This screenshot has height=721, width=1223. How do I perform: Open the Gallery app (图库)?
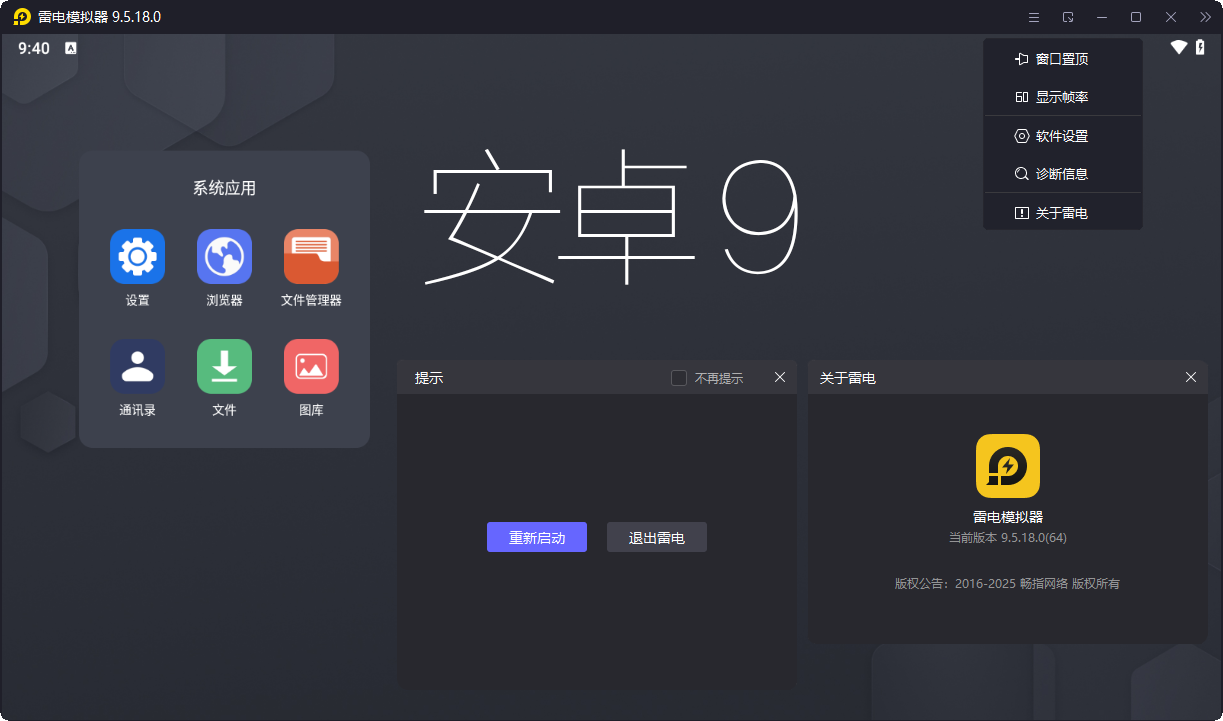point(311,367)
